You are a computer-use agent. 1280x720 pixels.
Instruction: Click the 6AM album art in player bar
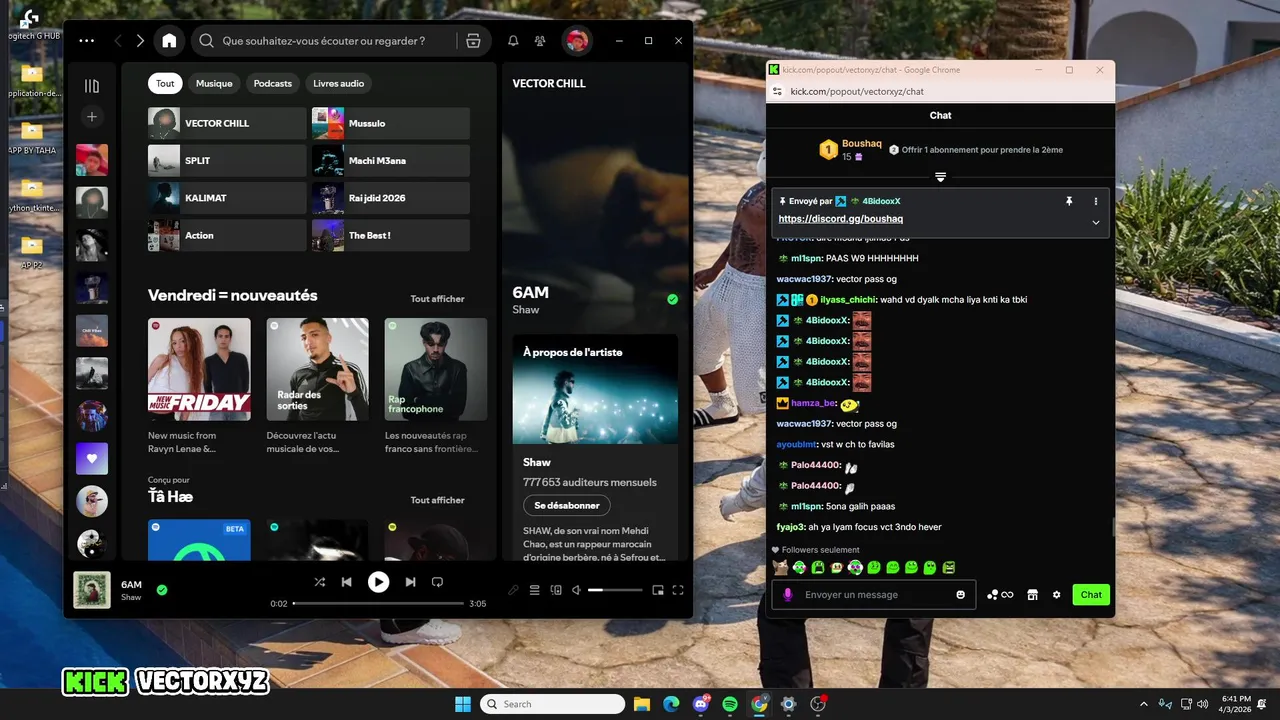(x=92, y=590)
